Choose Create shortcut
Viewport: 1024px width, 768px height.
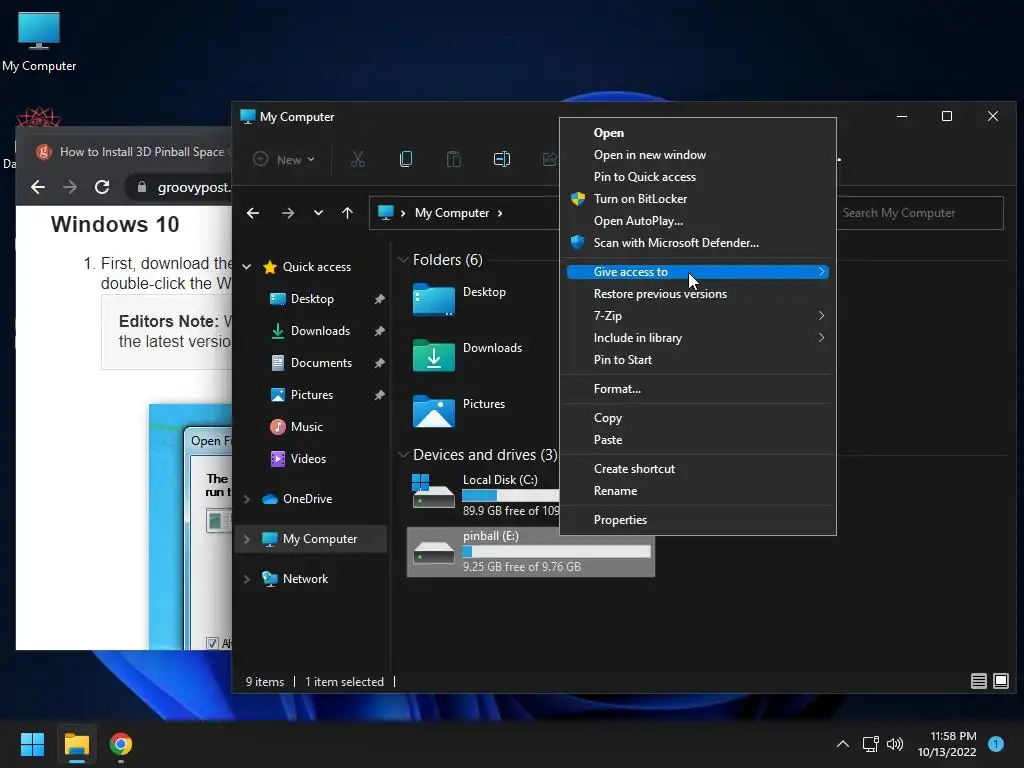[698, 469]
